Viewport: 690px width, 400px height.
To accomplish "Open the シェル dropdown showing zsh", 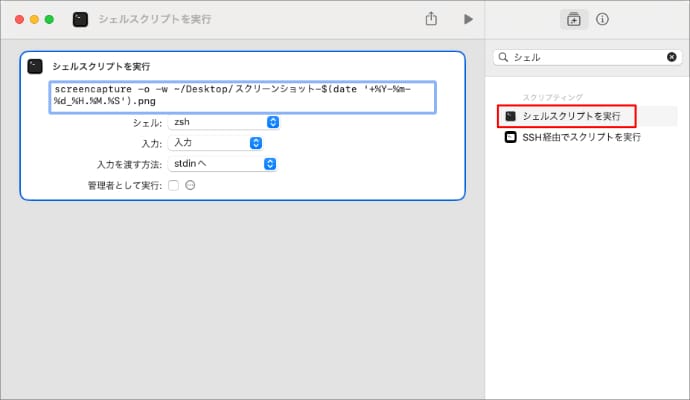I will [223, 122].
